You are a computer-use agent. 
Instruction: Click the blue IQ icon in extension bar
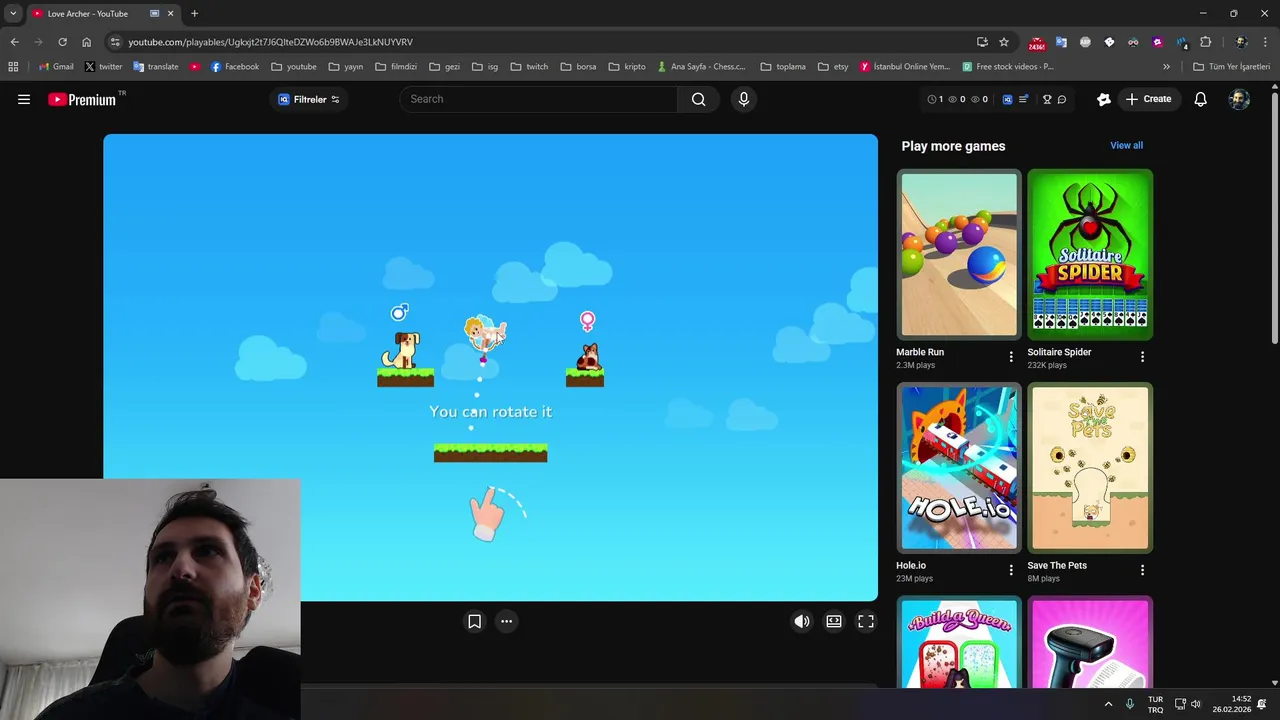coord(1007,99)
